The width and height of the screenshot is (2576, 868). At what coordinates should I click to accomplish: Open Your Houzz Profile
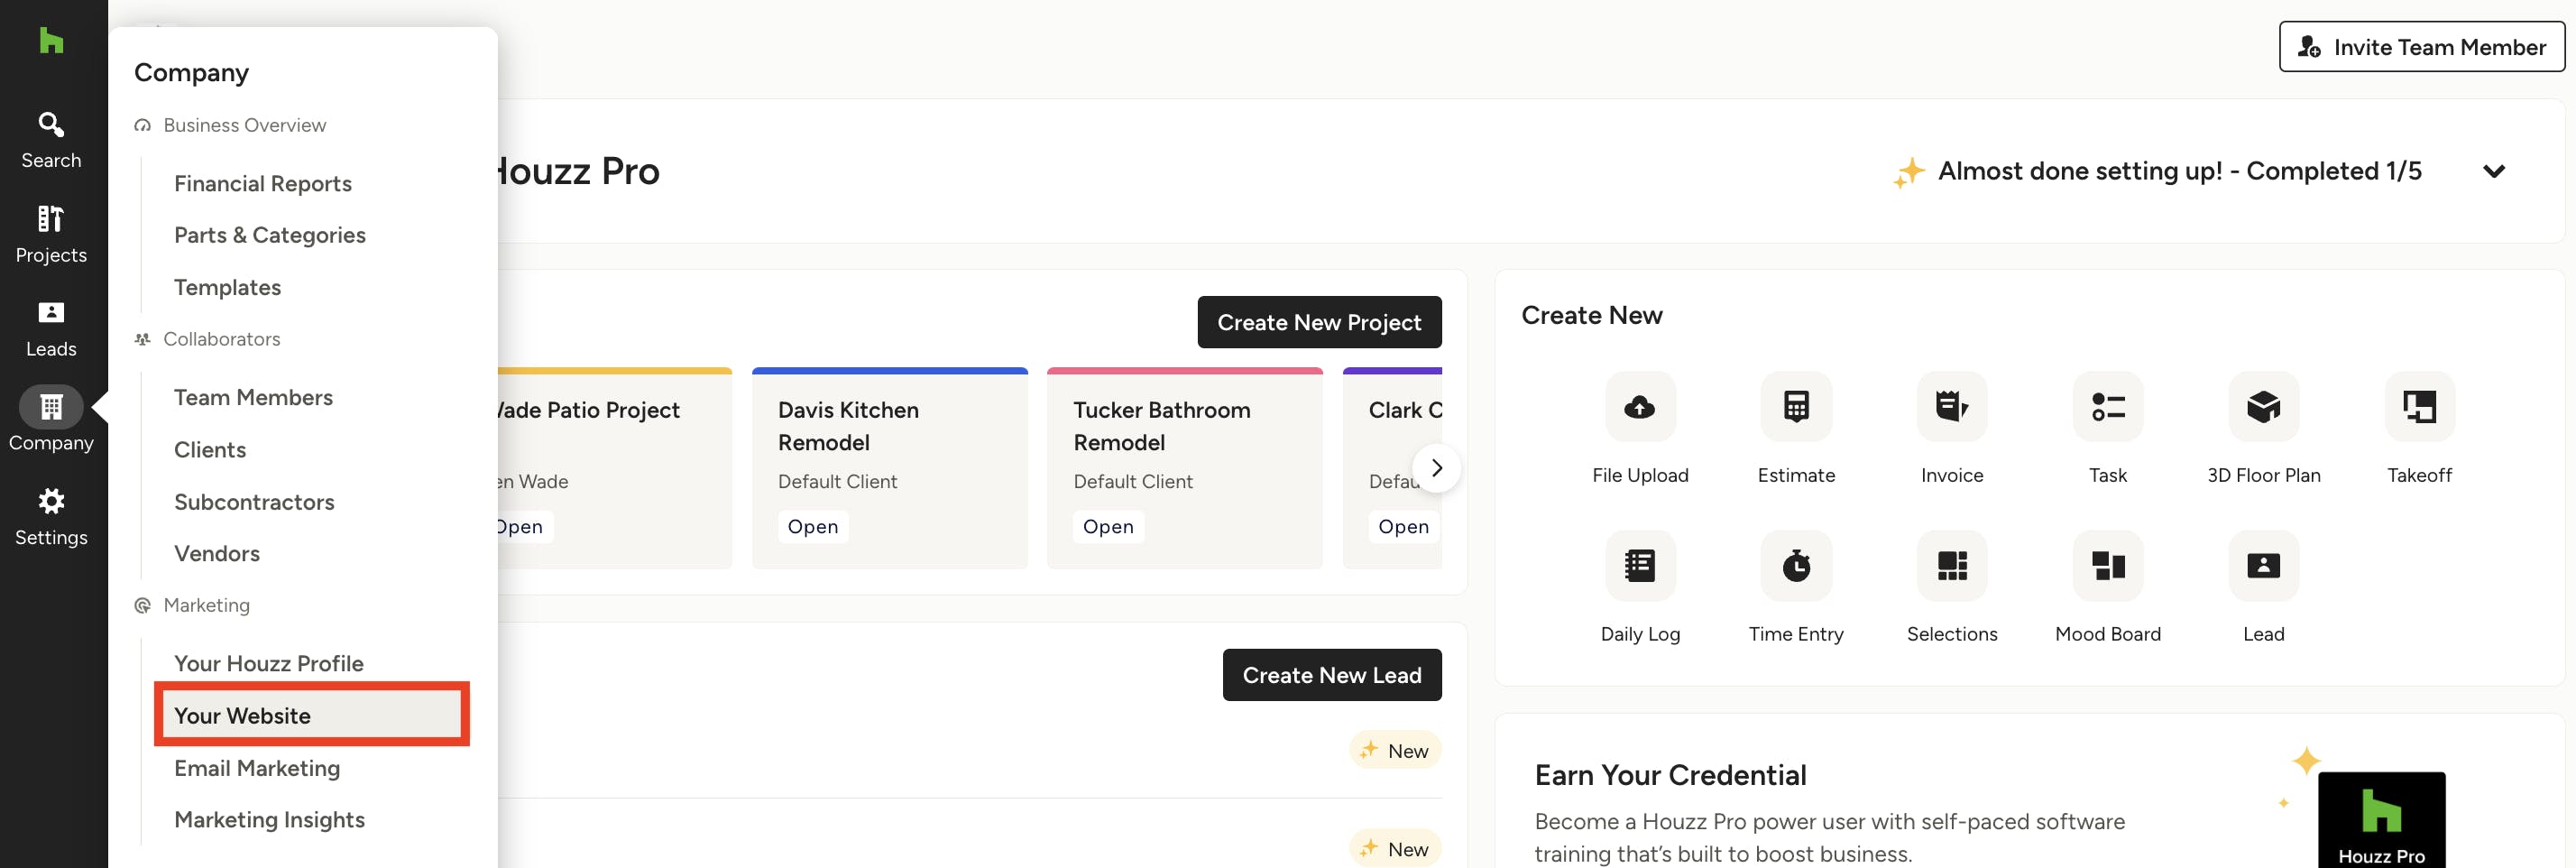(x=269, y=663)
